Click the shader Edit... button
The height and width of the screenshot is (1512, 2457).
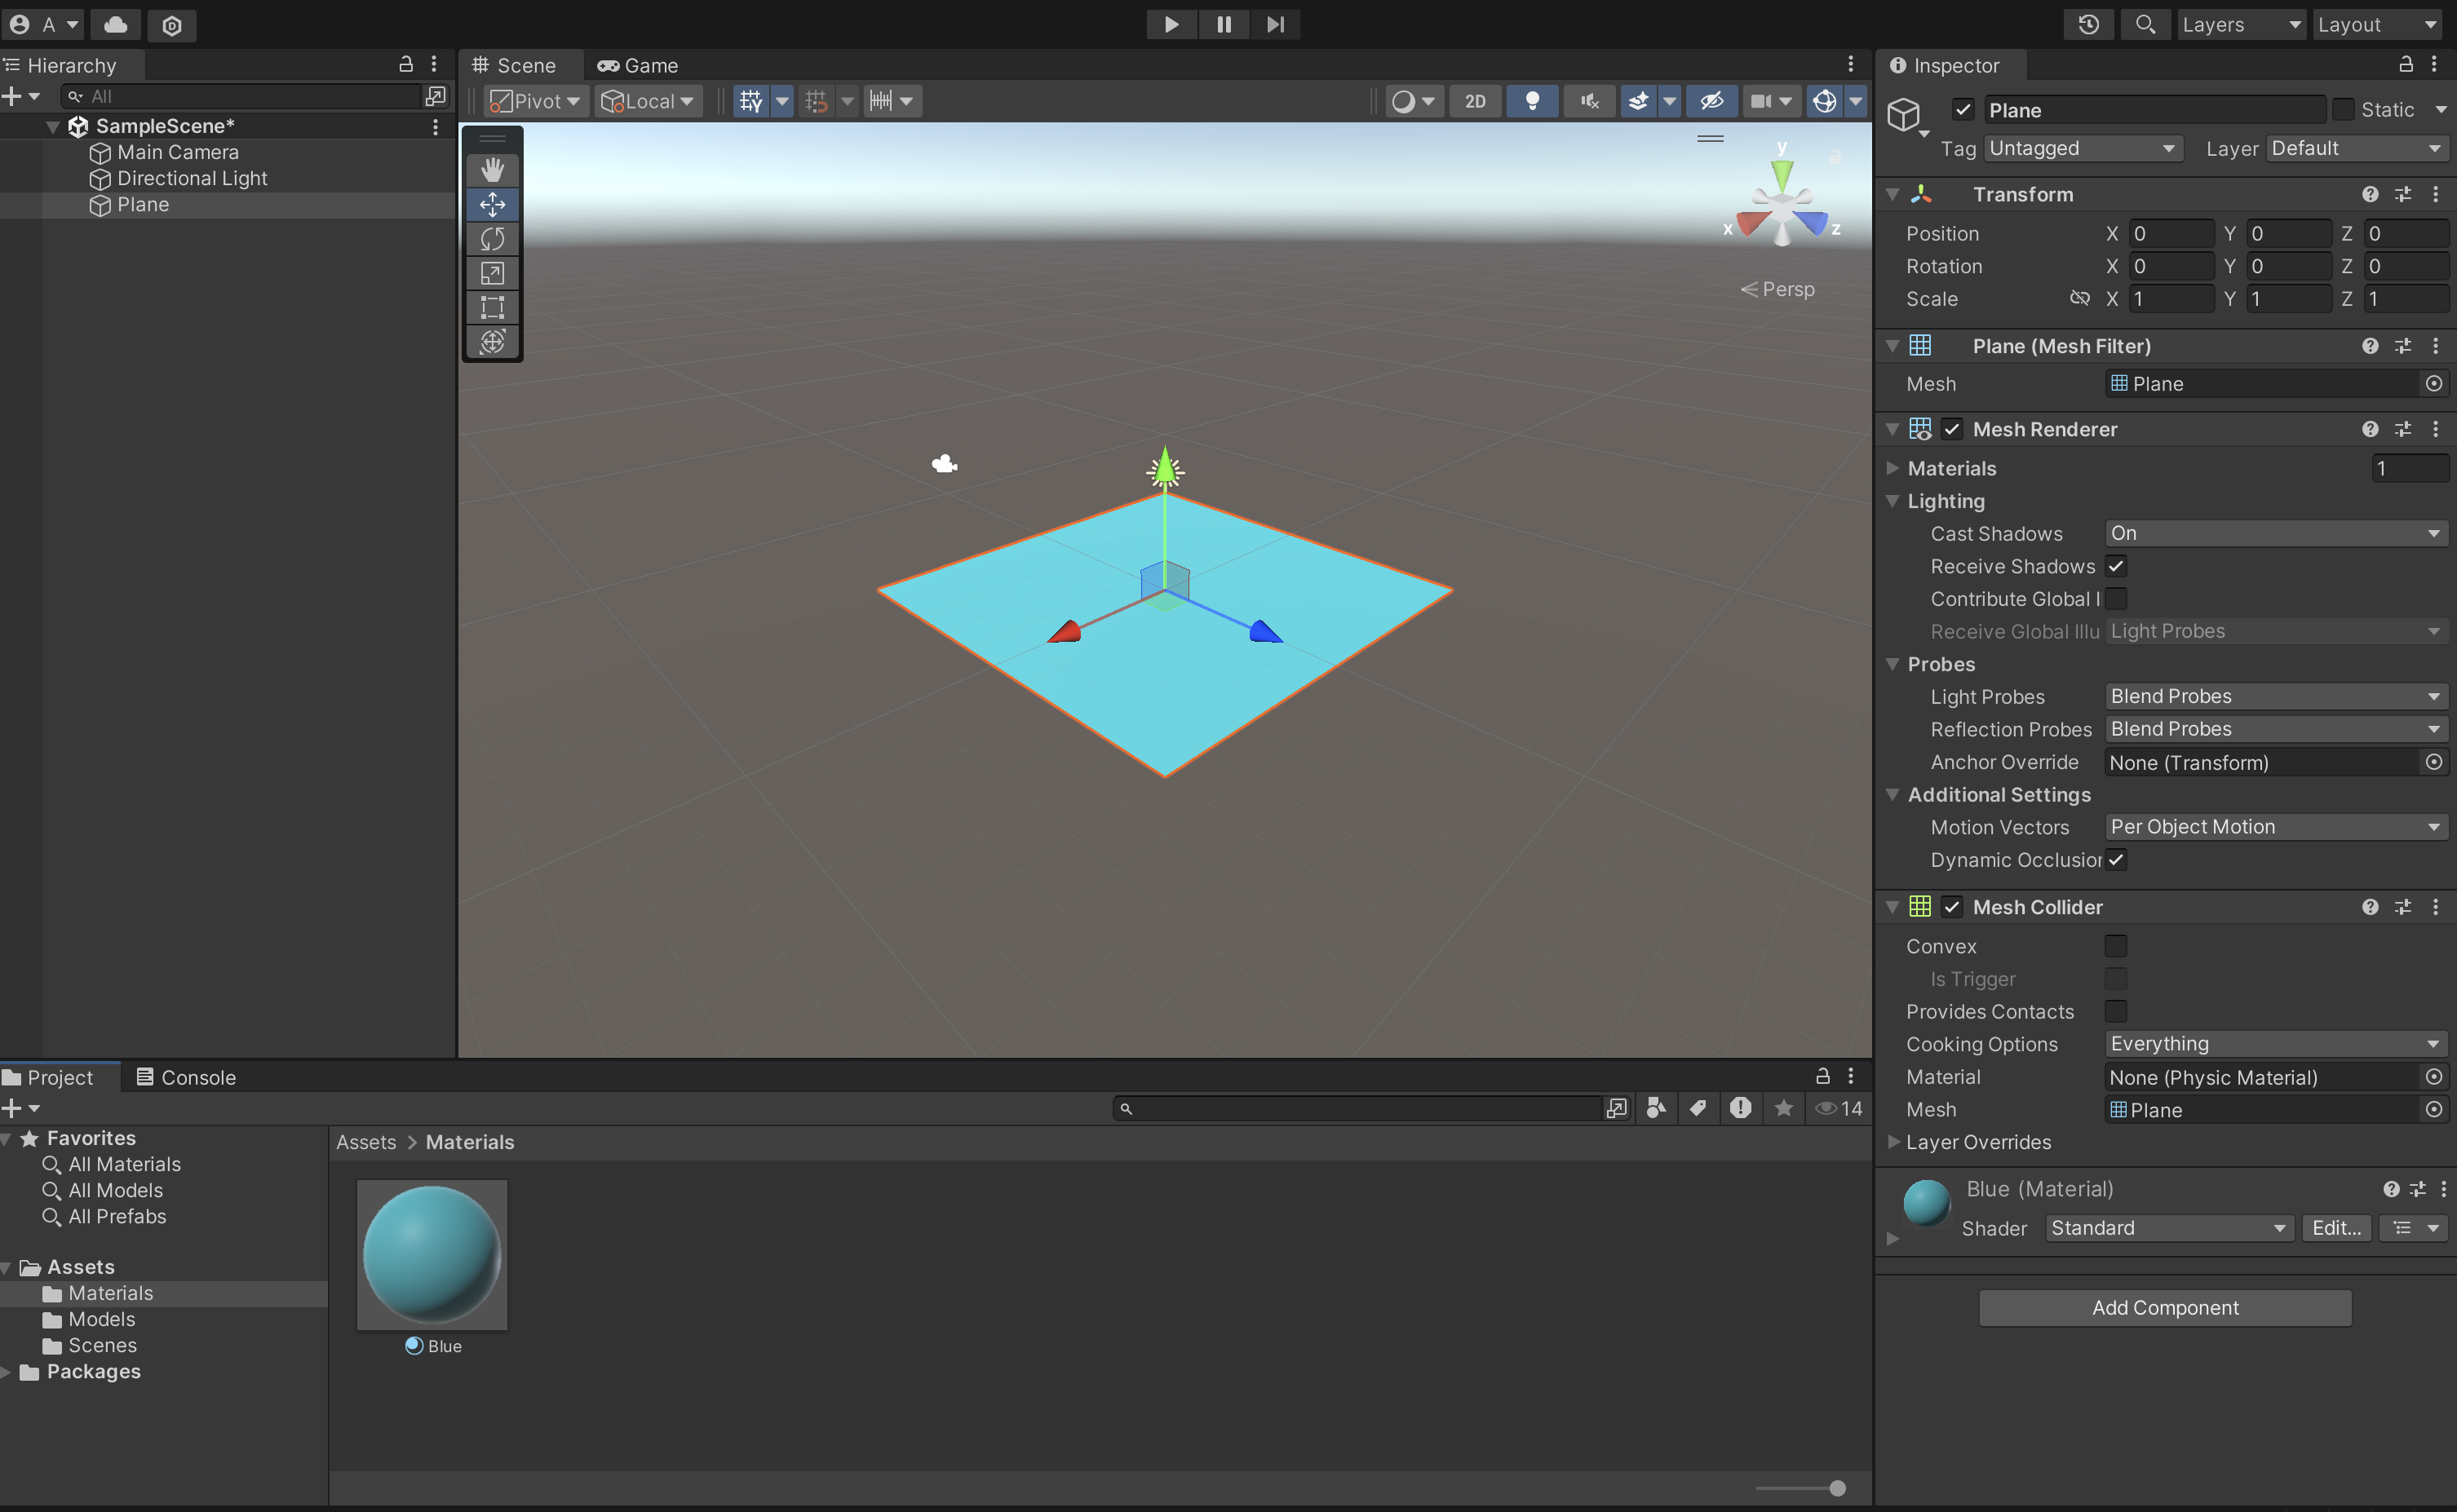[x=2335, y=1228]
